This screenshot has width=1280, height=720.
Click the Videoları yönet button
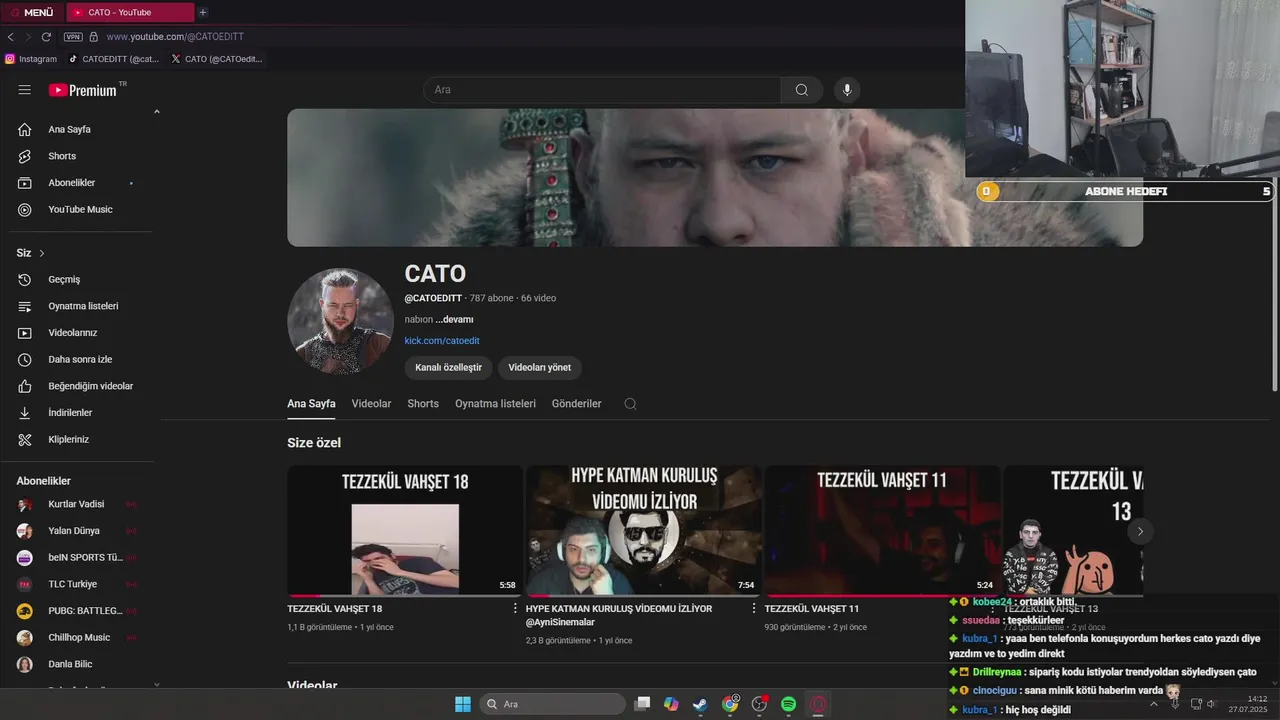539,367
